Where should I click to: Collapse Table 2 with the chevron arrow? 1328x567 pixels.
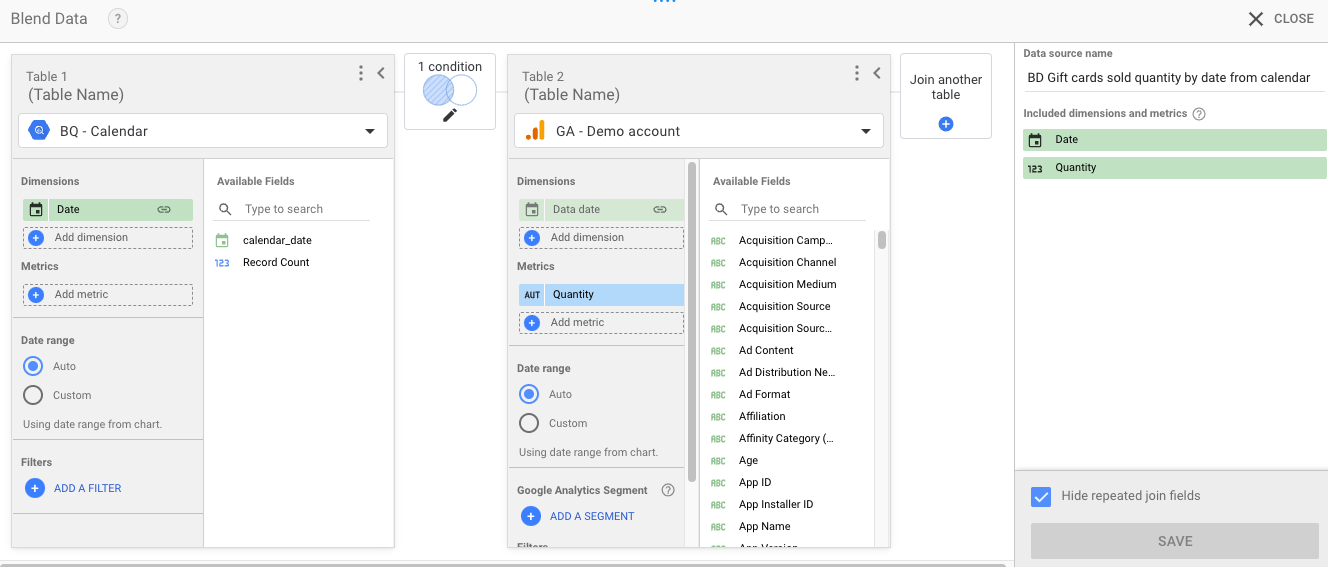tap(877, 73)
